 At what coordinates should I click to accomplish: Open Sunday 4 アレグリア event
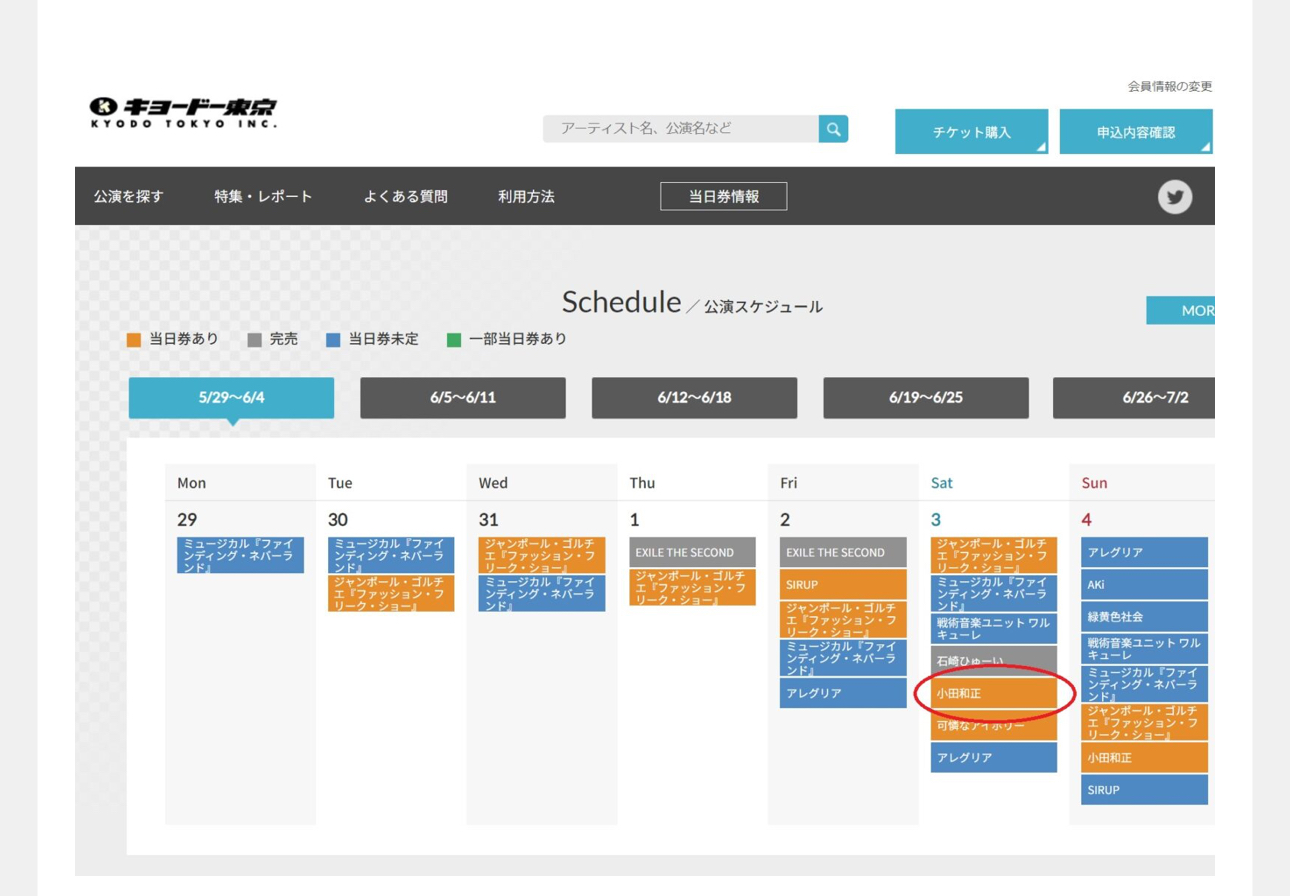point(1145,552)
